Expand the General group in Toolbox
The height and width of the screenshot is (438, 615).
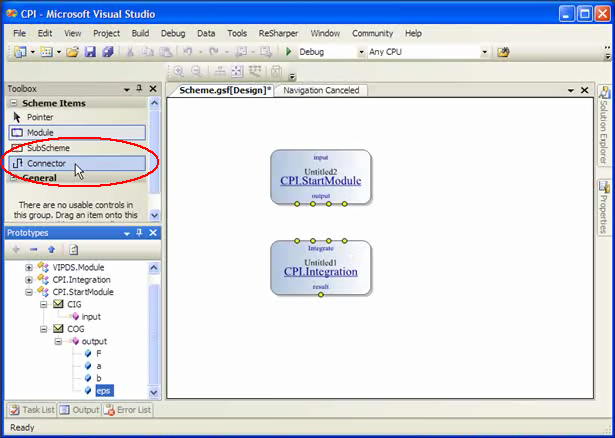click(14, 178)
